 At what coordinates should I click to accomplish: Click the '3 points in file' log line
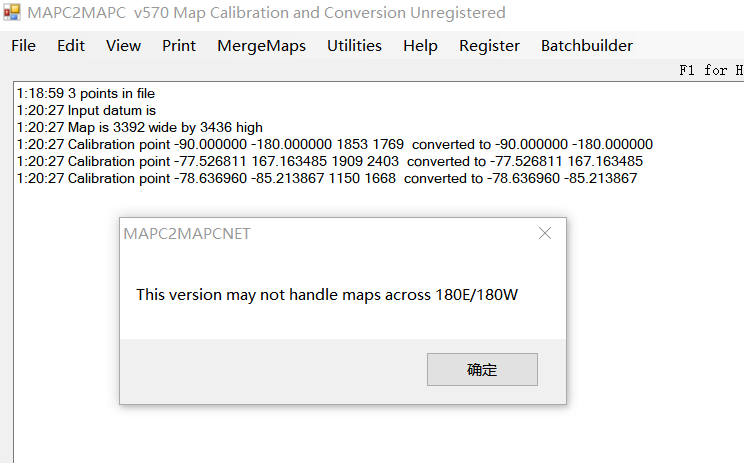pyautogui.click(x=86, y=94)
